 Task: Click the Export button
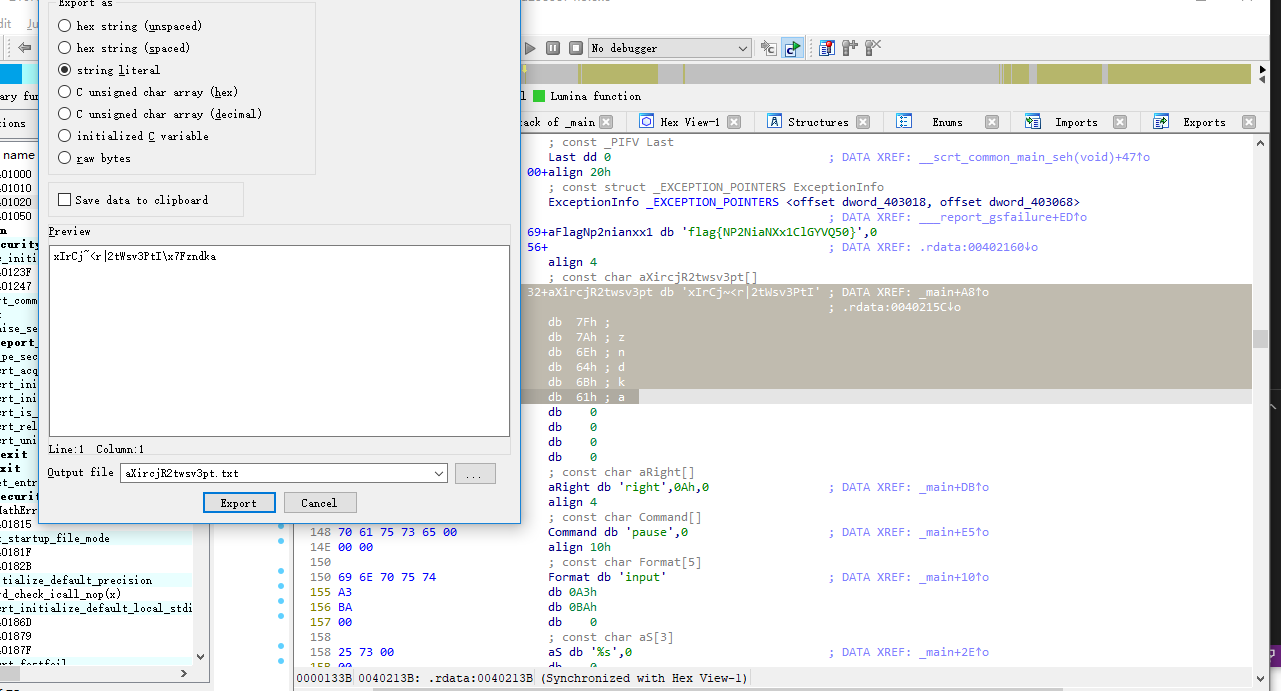(239, 503)
